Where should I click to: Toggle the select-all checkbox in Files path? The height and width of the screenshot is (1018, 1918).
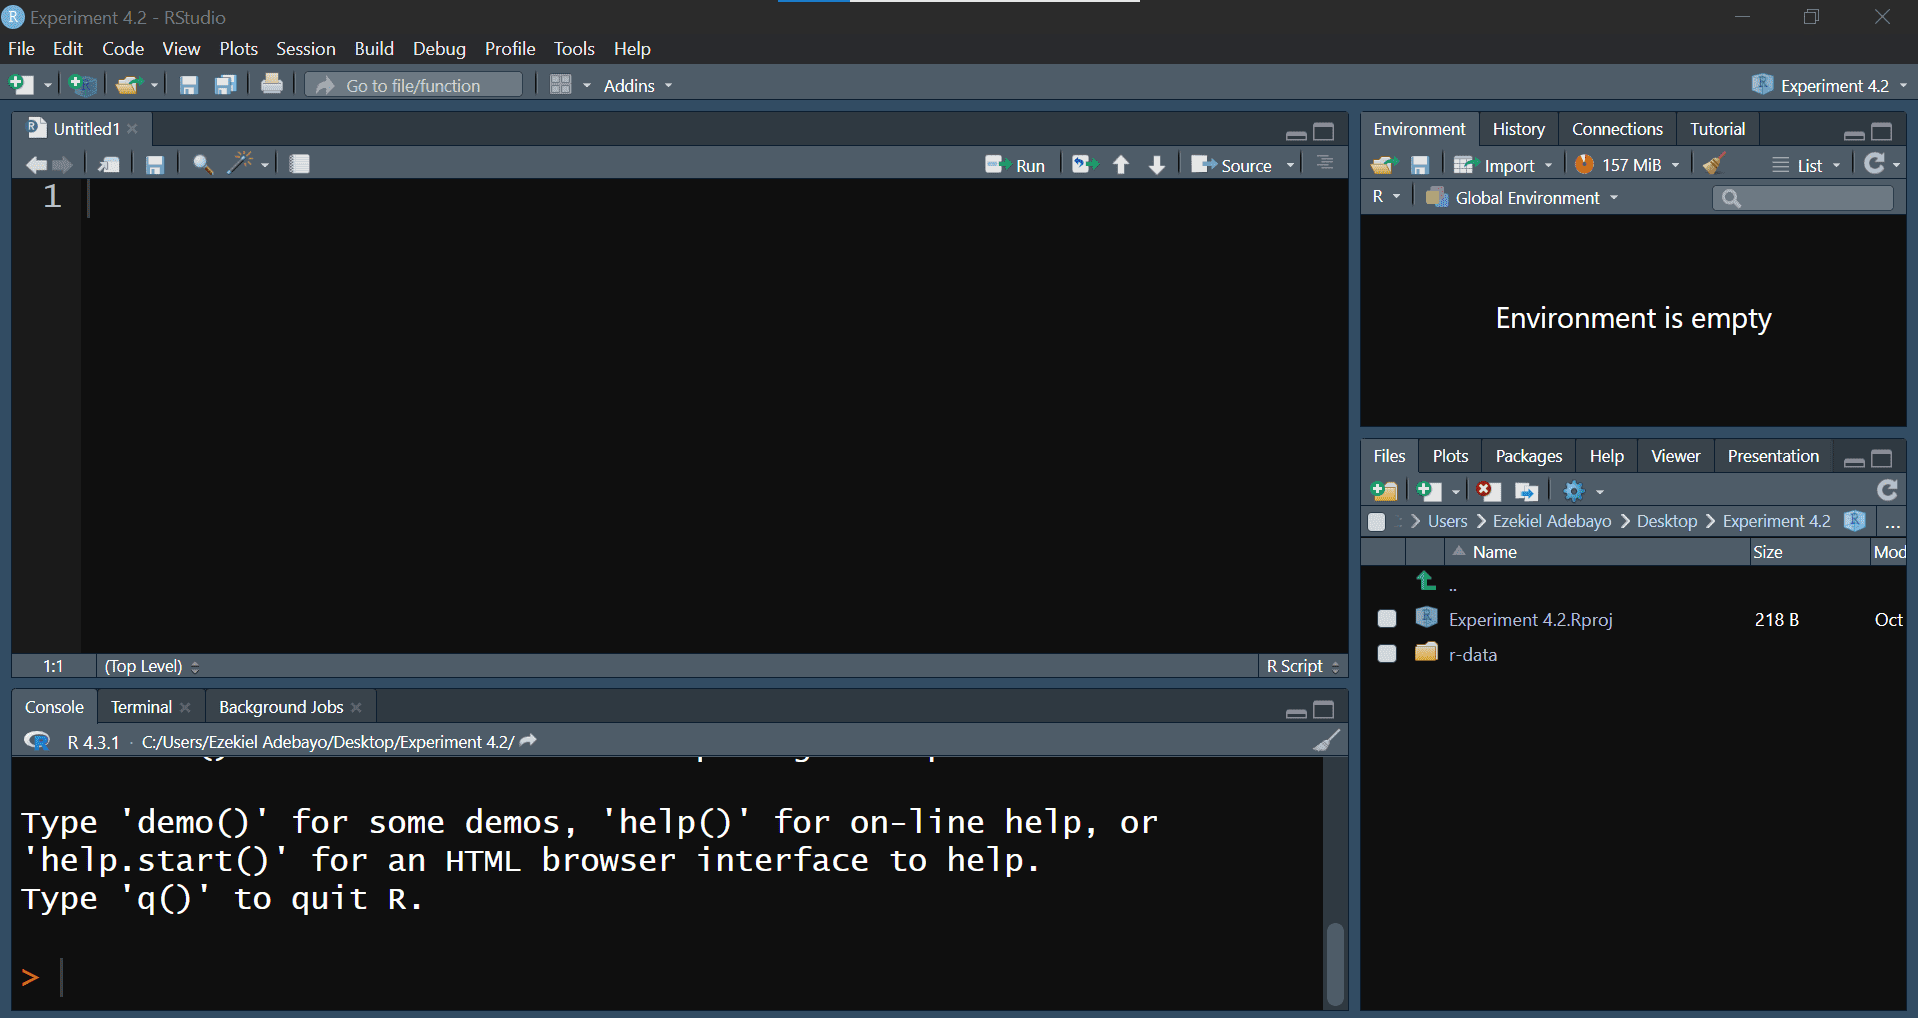(x=1377, y=522)
